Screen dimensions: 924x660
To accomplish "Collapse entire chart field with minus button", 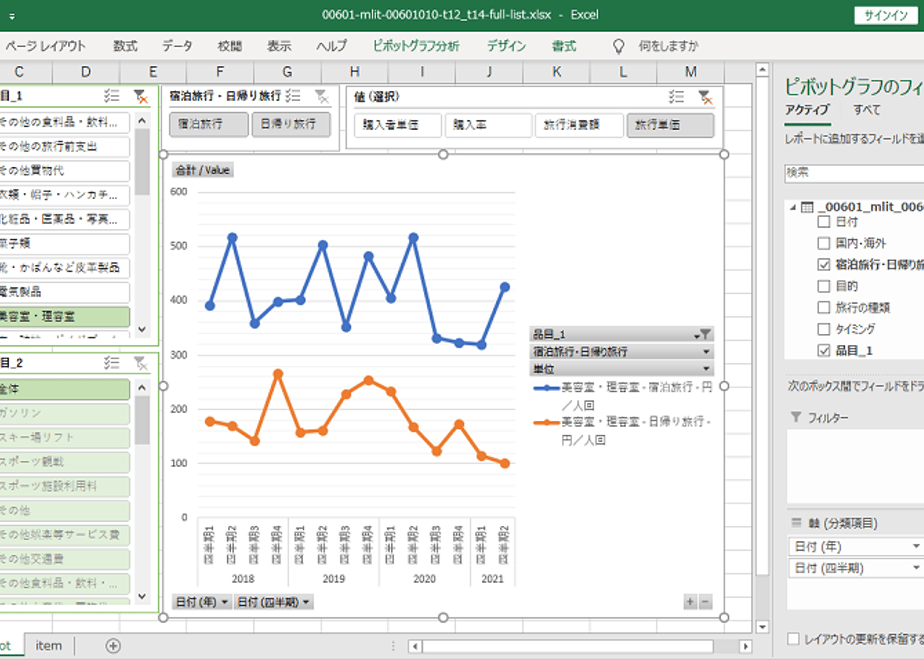I will [x=705, y=602].
